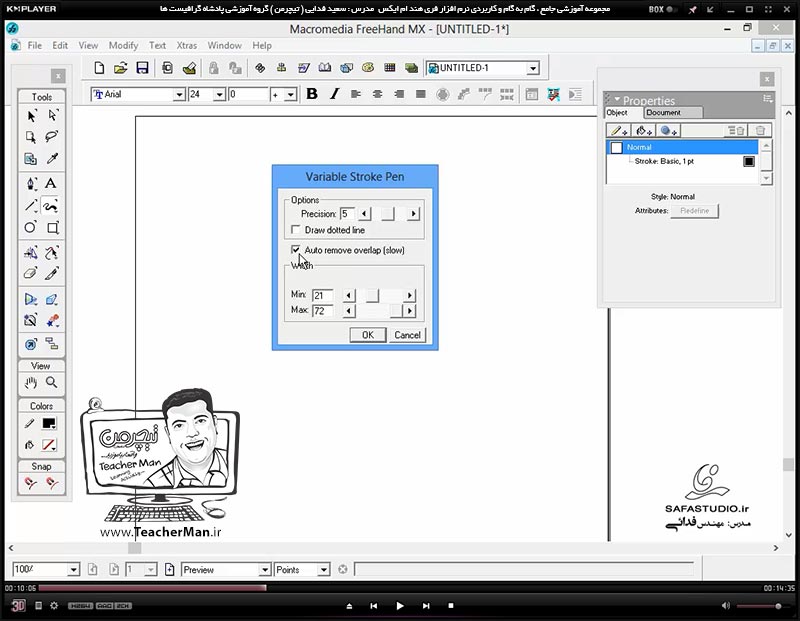Pick the Eyedropper tool
The height and width of the screenshot is (621, 800).
(x=52, y=158)
